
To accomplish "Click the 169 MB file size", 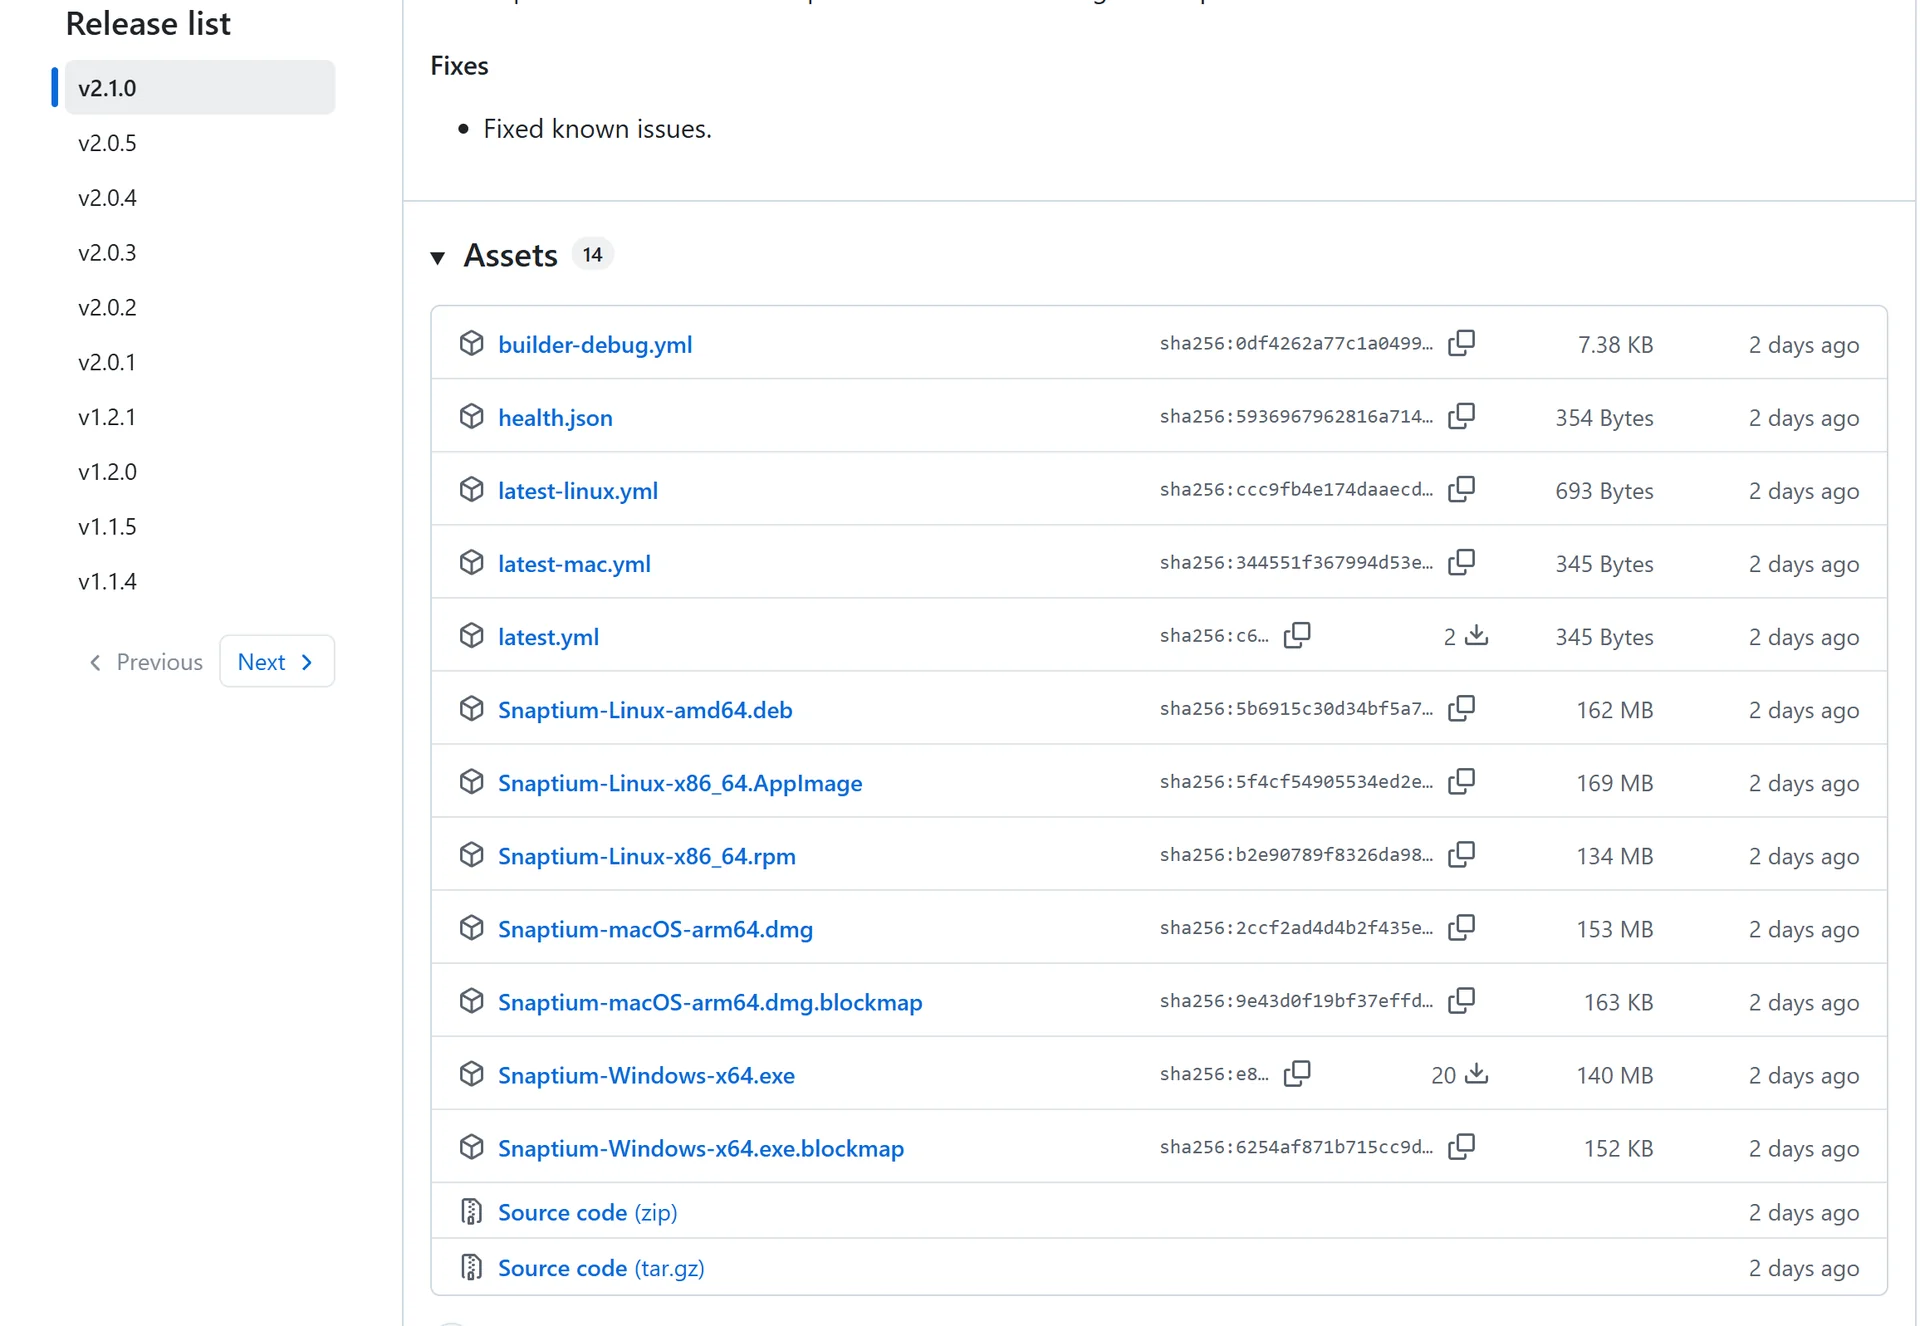I will pos(1615,782).
